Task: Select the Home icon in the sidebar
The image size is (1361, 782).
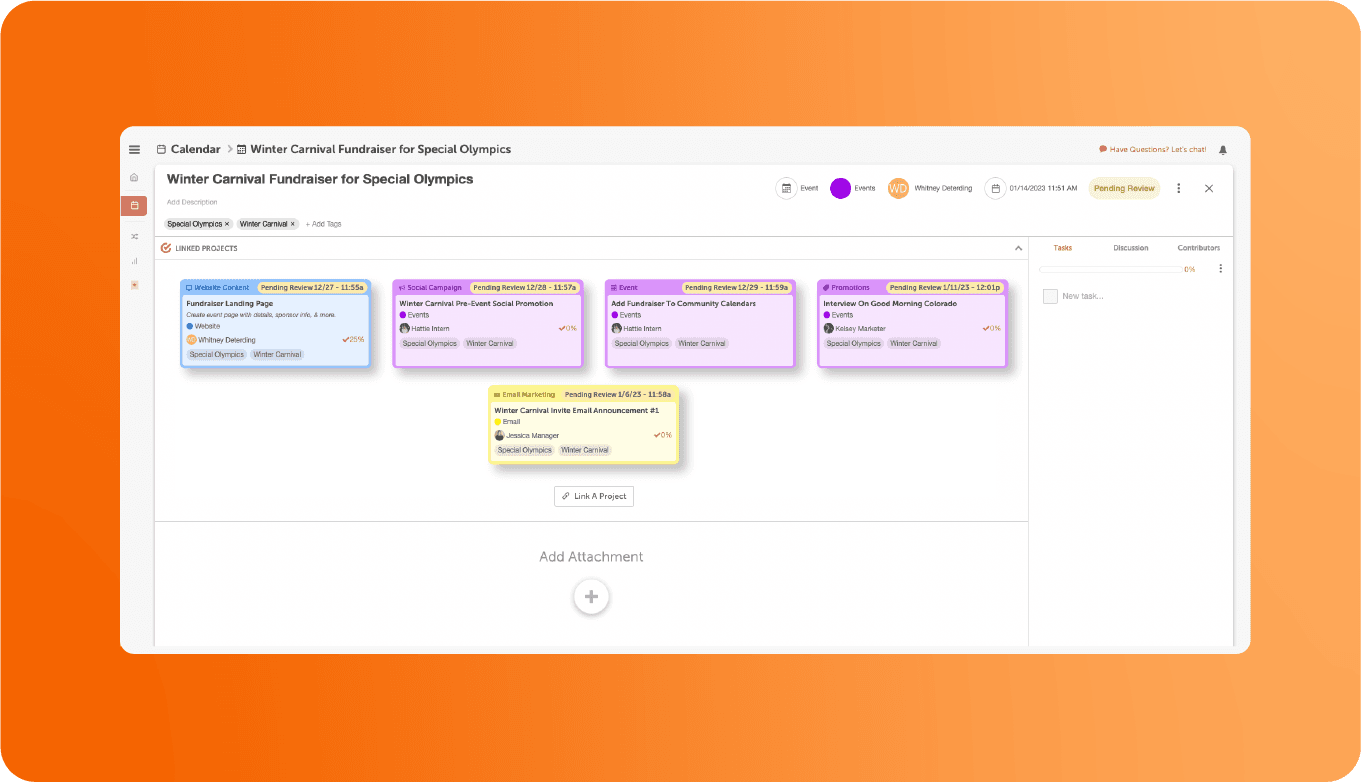Action: [x=134, y=177]
